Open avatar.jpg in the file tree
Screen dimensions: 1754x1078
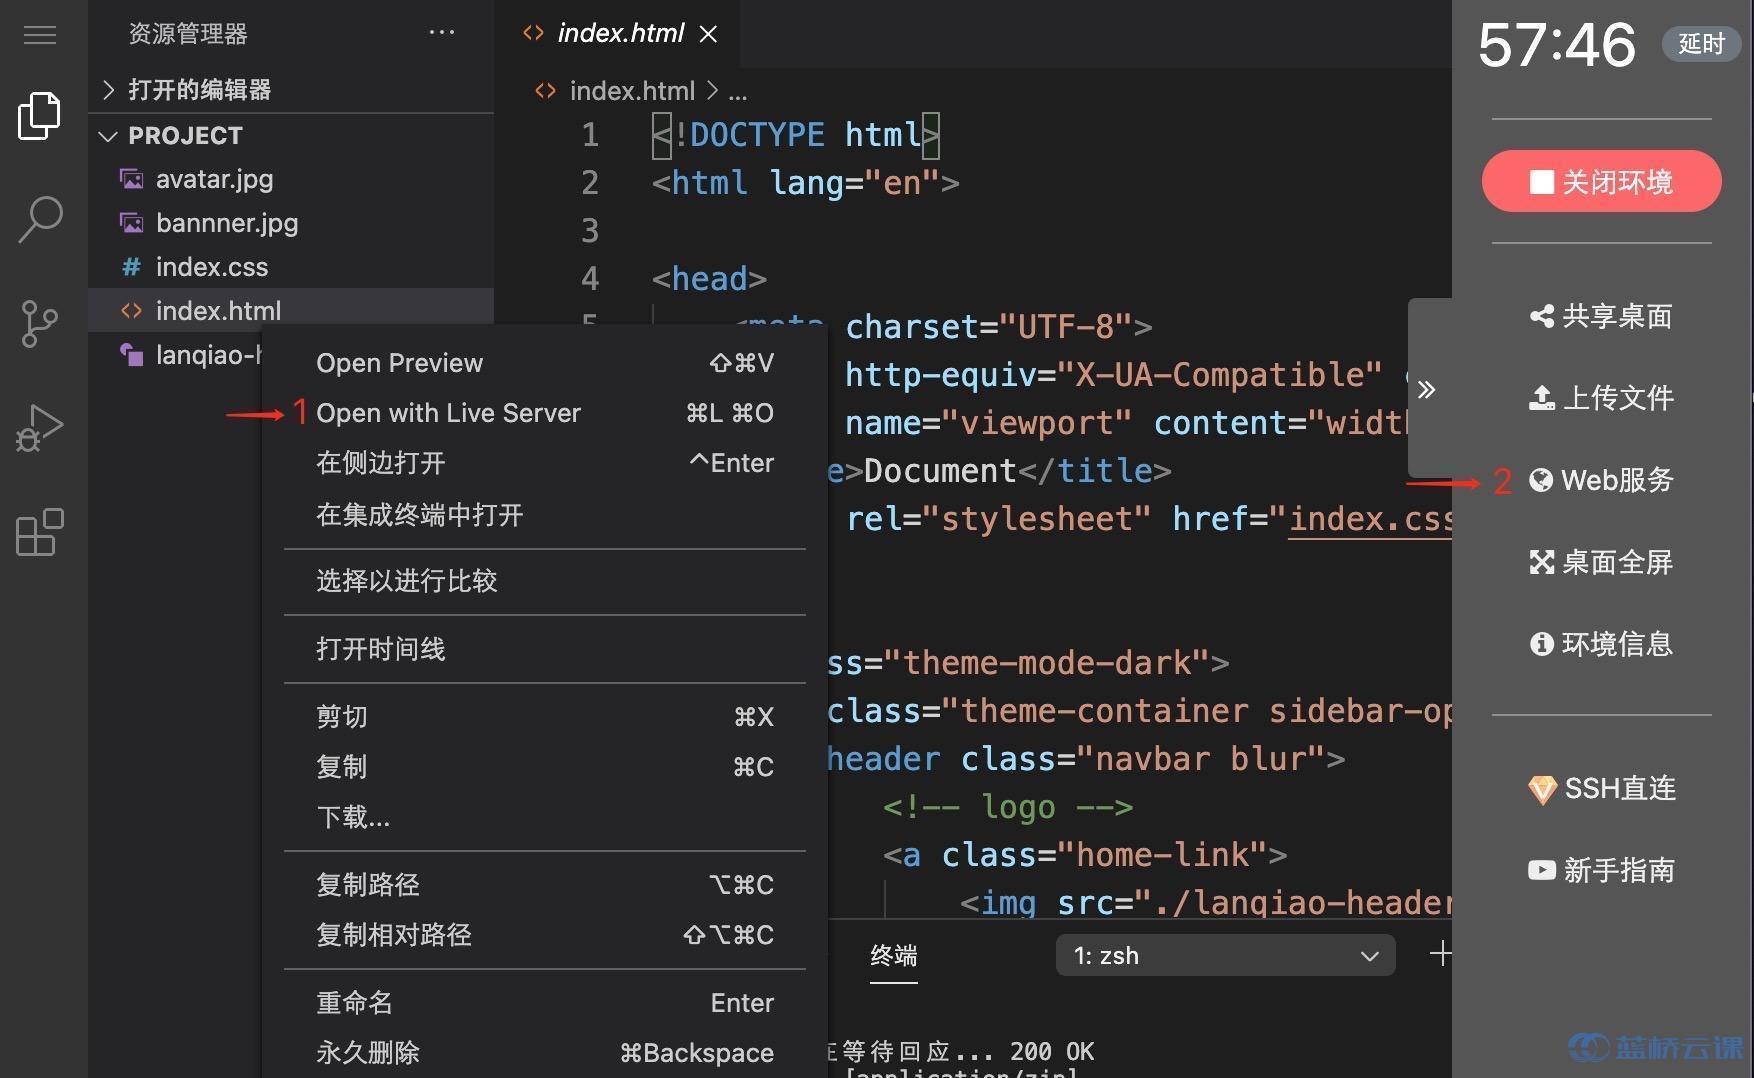coord(291,179)
